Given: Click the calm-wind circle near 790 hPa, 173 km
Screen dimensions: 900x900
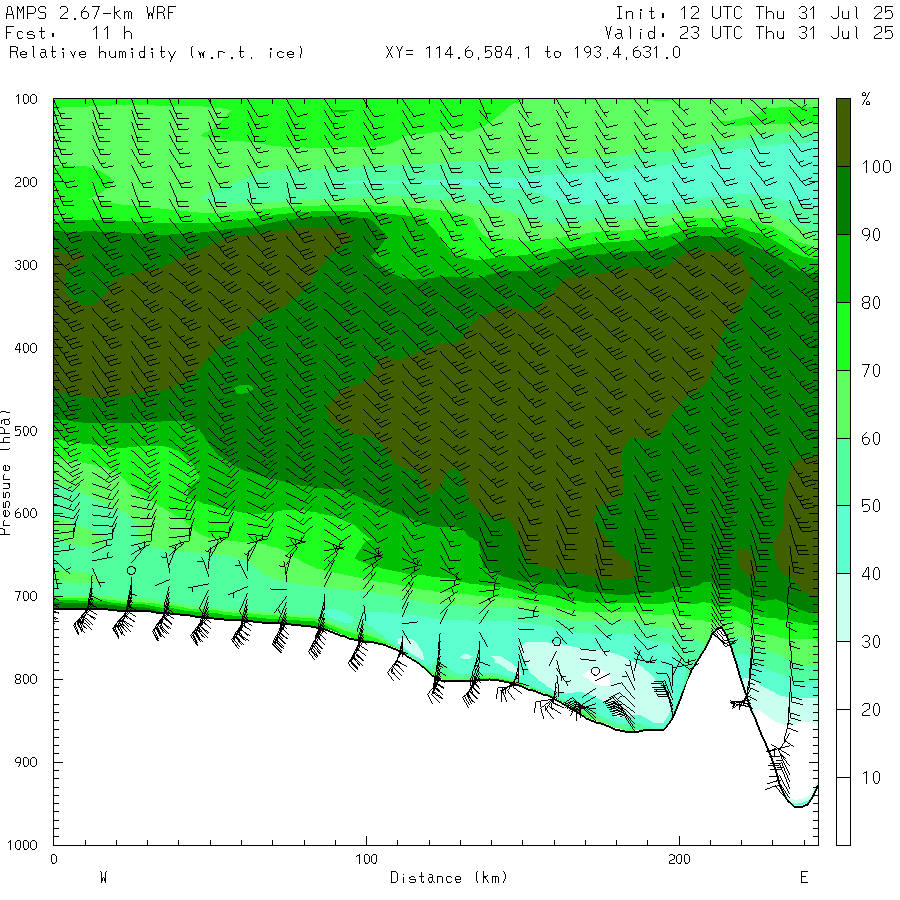Looking at the screenshot, I should coord(595,672).
